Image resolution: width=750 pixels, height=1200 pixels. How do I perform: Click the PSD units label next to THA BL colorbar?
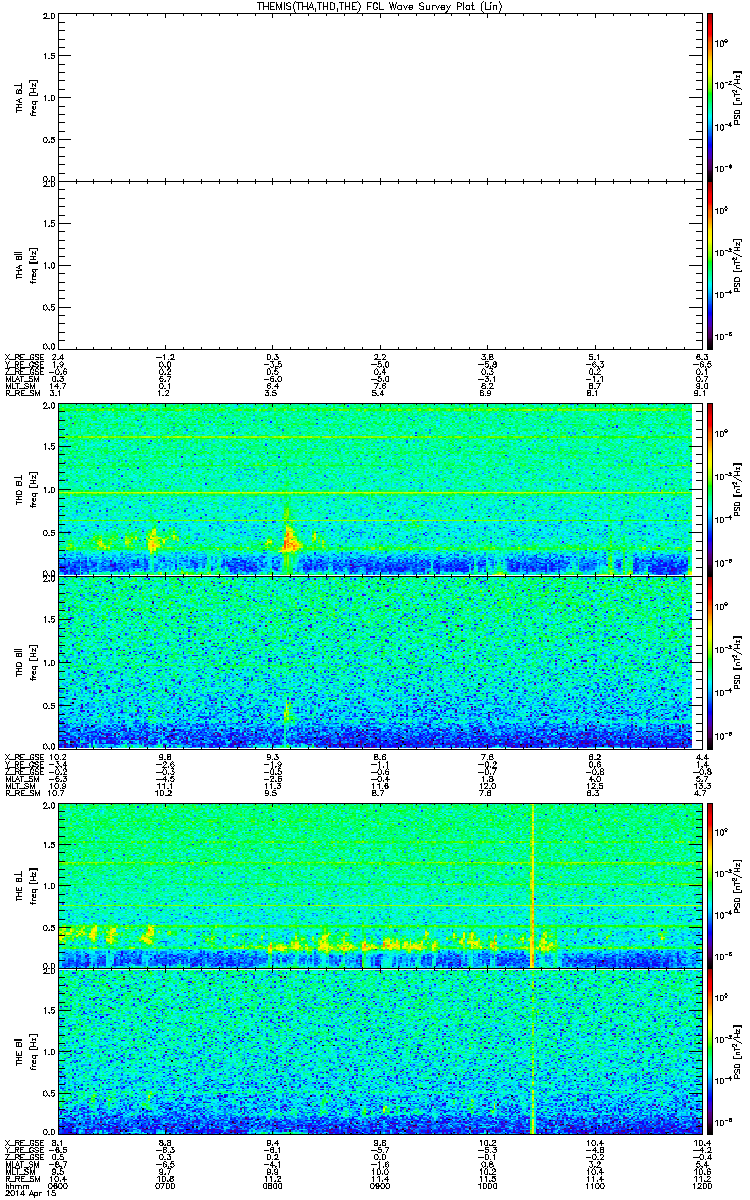pos(738,97)
